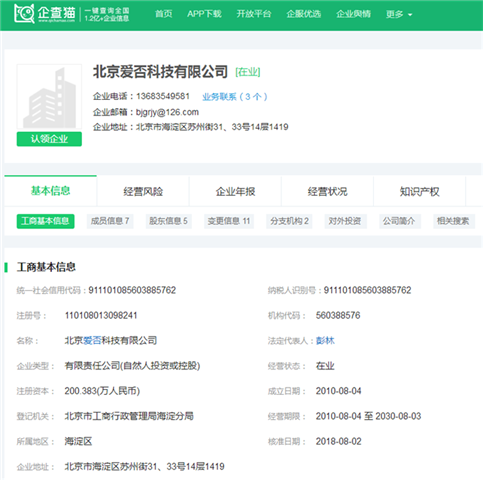Click the region value 海淀区

tap(78, 442)
